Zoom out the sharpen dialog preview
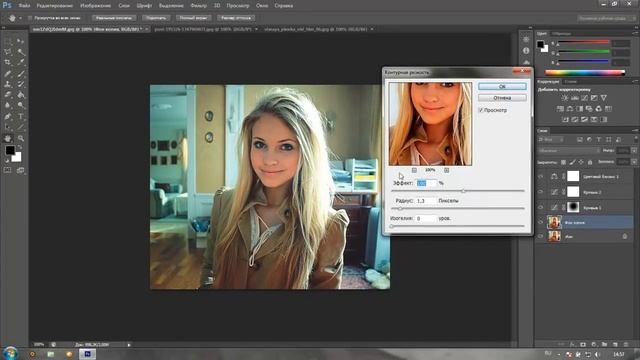The height and width of the screenshot is (360, 640). (x=414, y=170)
